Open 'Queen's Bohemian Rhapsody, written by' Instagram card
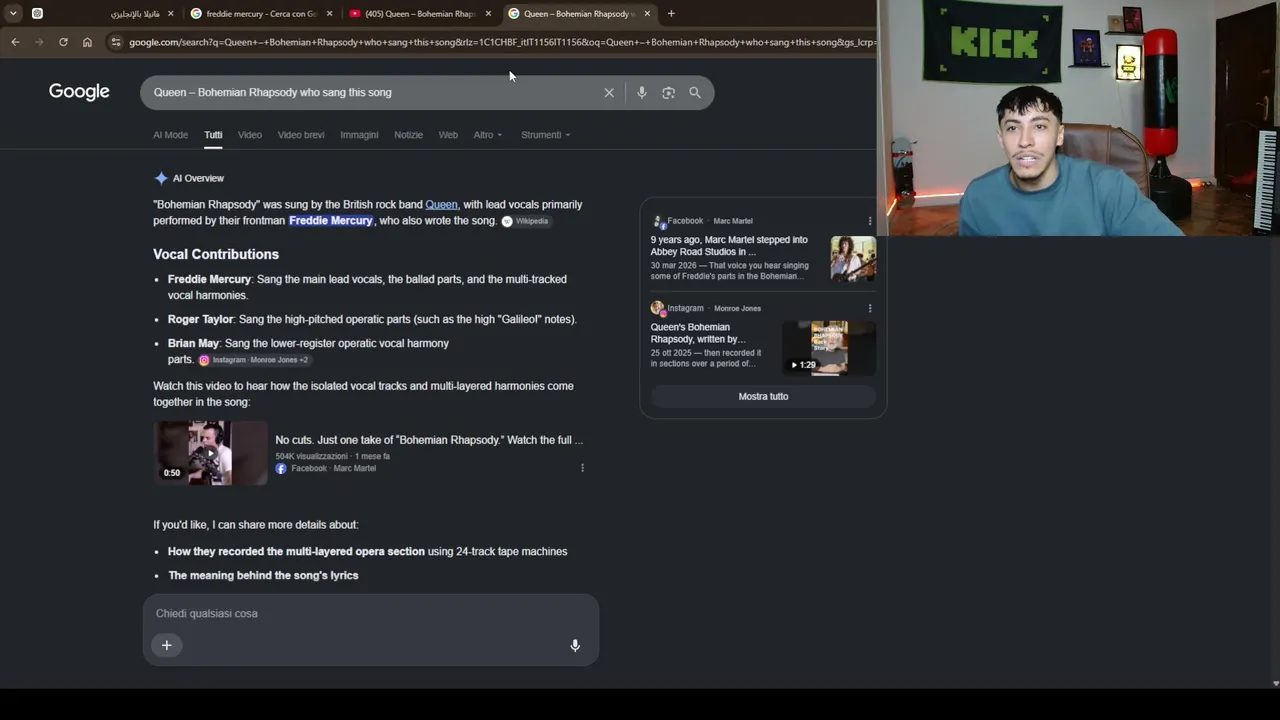 698,333
